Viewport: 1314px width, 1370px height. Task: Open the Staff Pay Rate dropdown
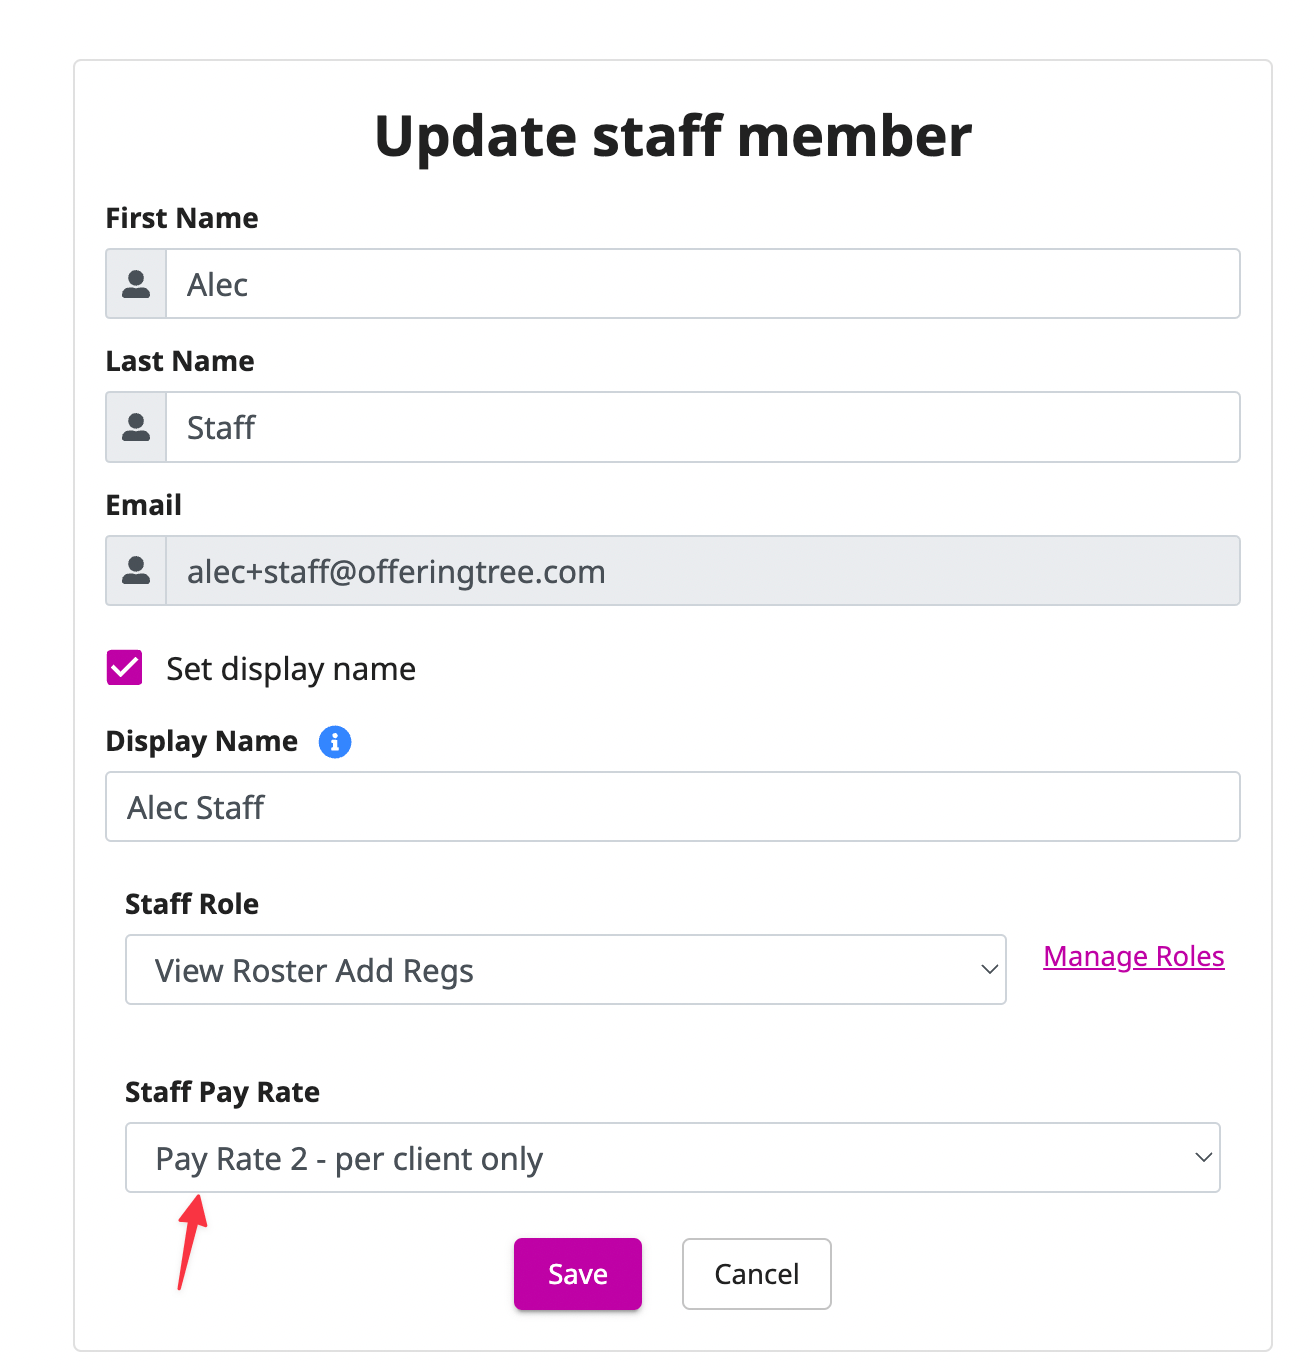(672, 1157)
